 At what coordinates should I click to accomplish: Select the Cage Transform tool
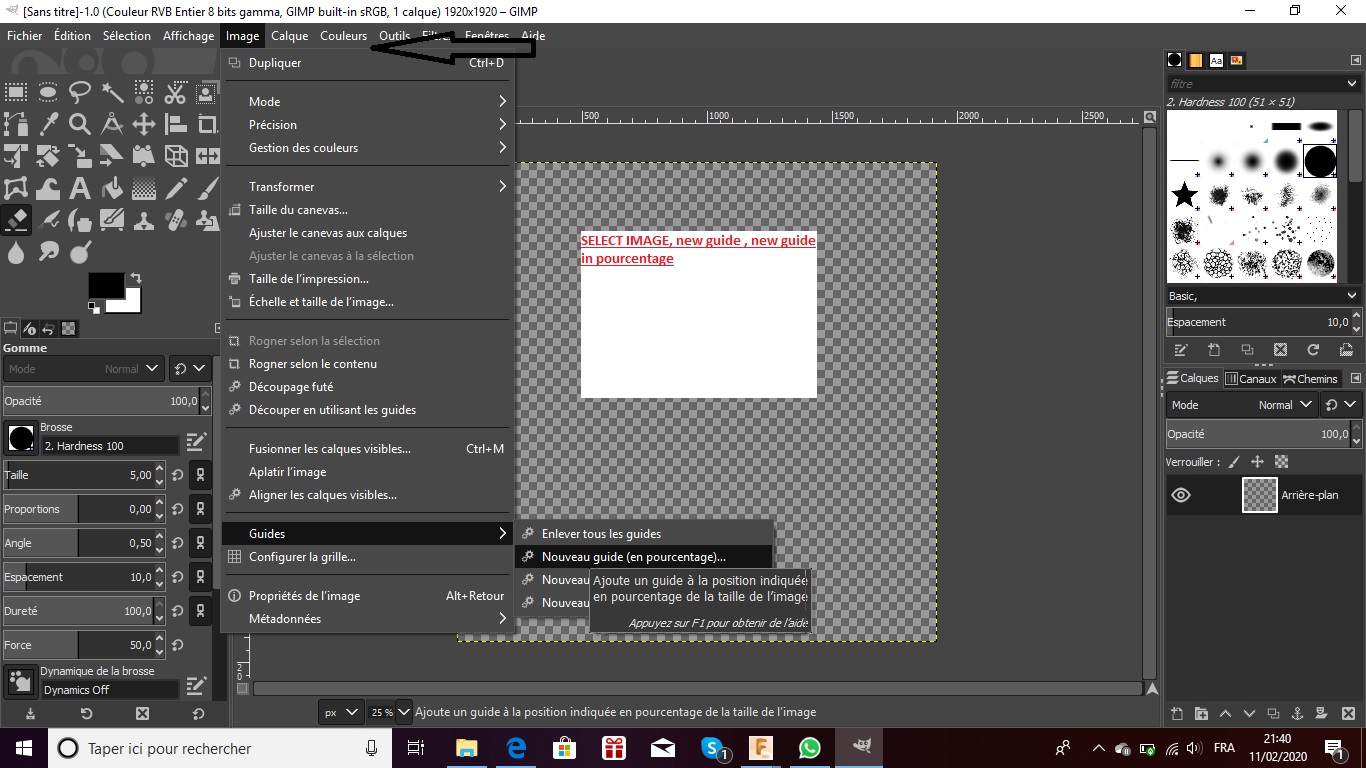pyautogui.click(x=16, y=188)
